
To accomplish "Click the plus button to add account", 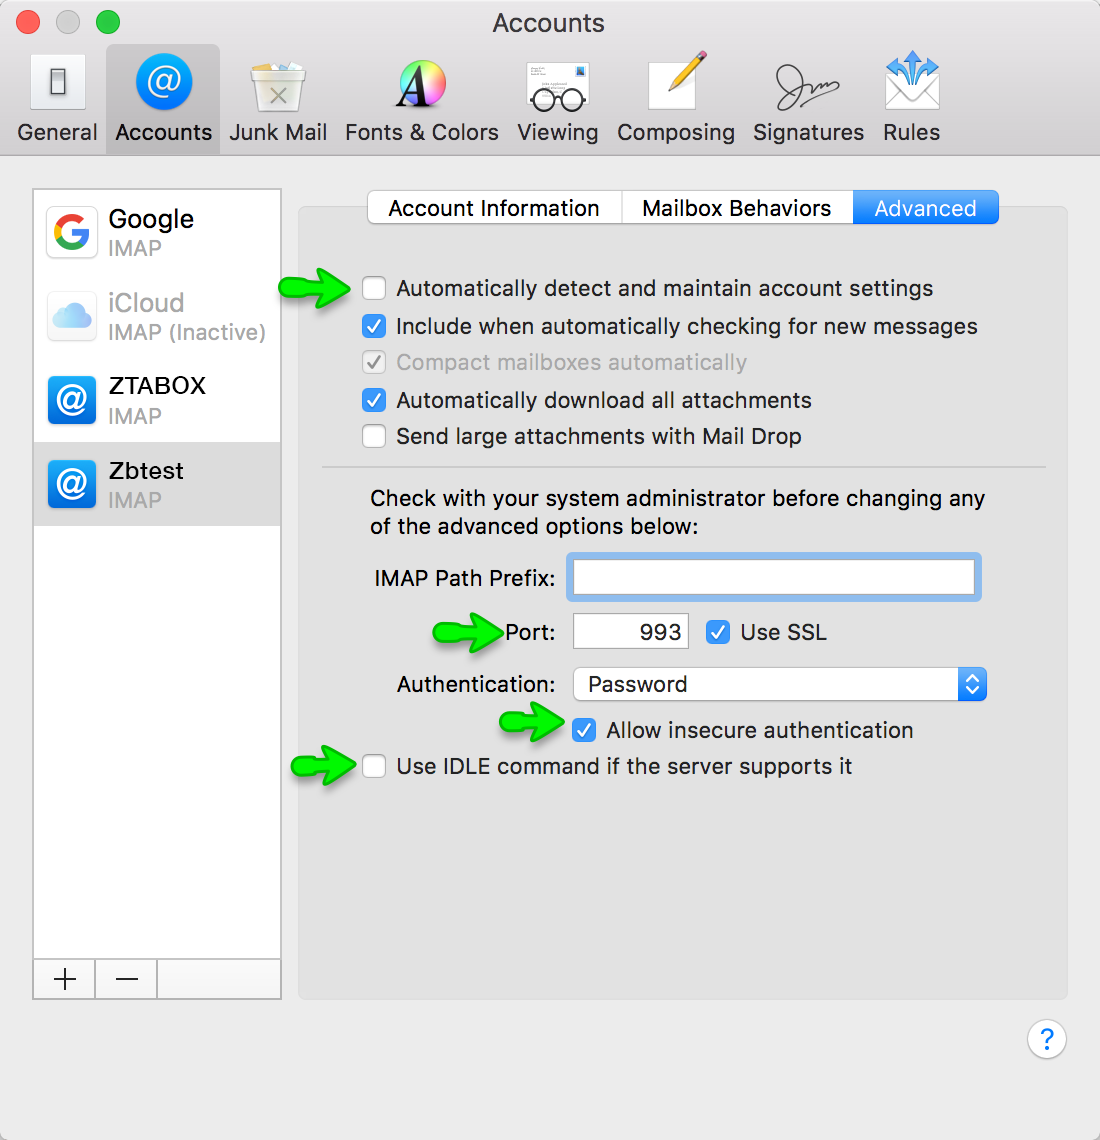I will (x=65, y=979).
